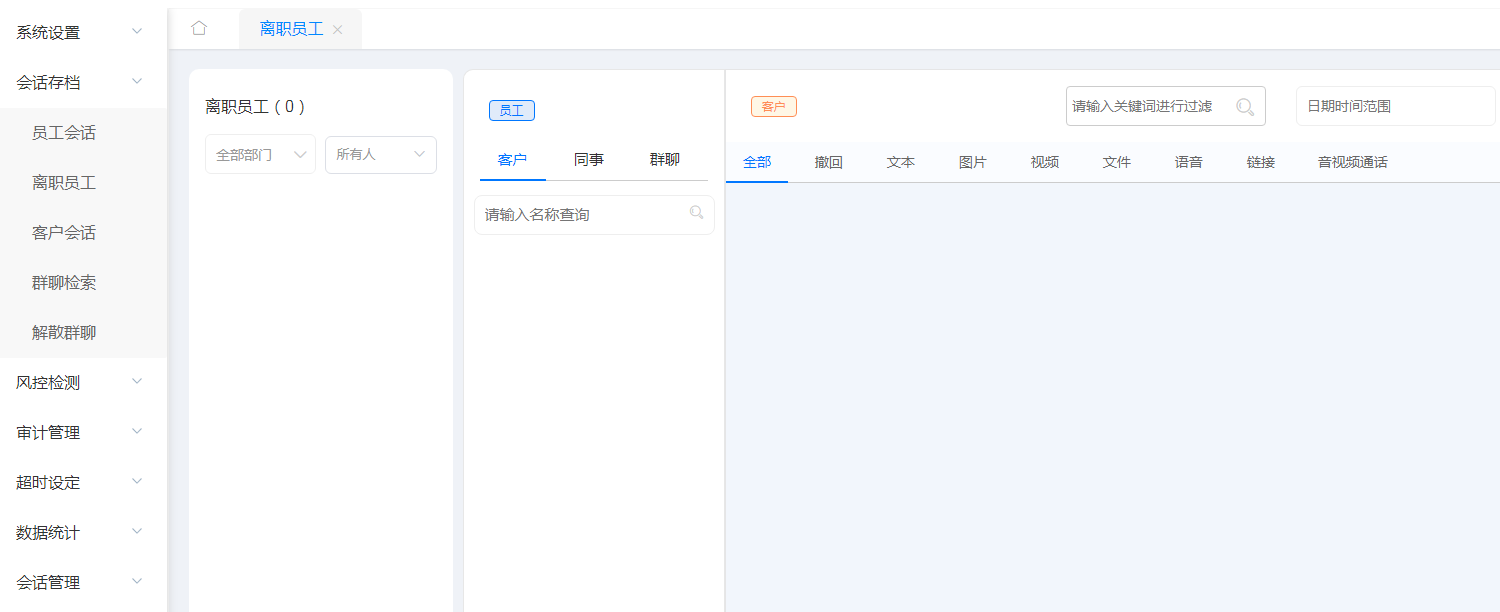Image resolution: width=1500 pixels, height=612 pixels.
Task: Filter messages by 图片 type
Action: pos(971,161)
